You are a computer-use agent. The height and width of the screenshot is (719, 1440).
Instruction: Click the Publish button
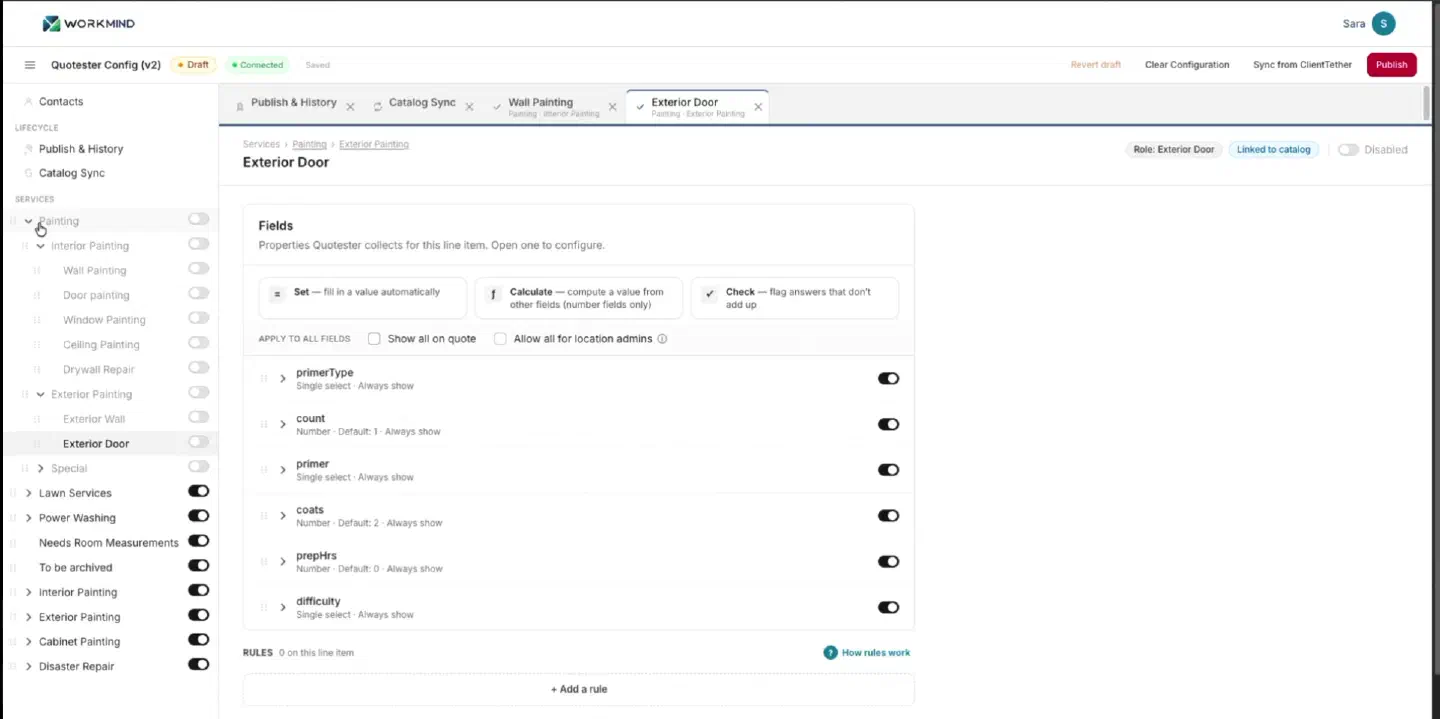point(1391,65)
